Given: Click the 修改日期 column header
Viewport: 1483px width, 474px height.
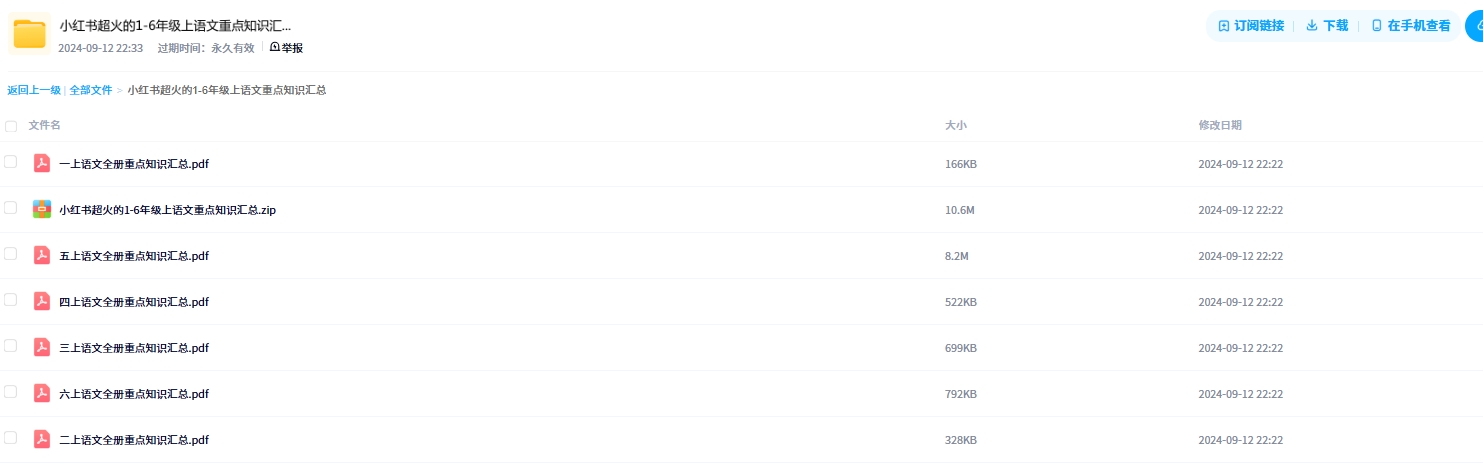Looking at the screenshot, I should coord(1220,125).
